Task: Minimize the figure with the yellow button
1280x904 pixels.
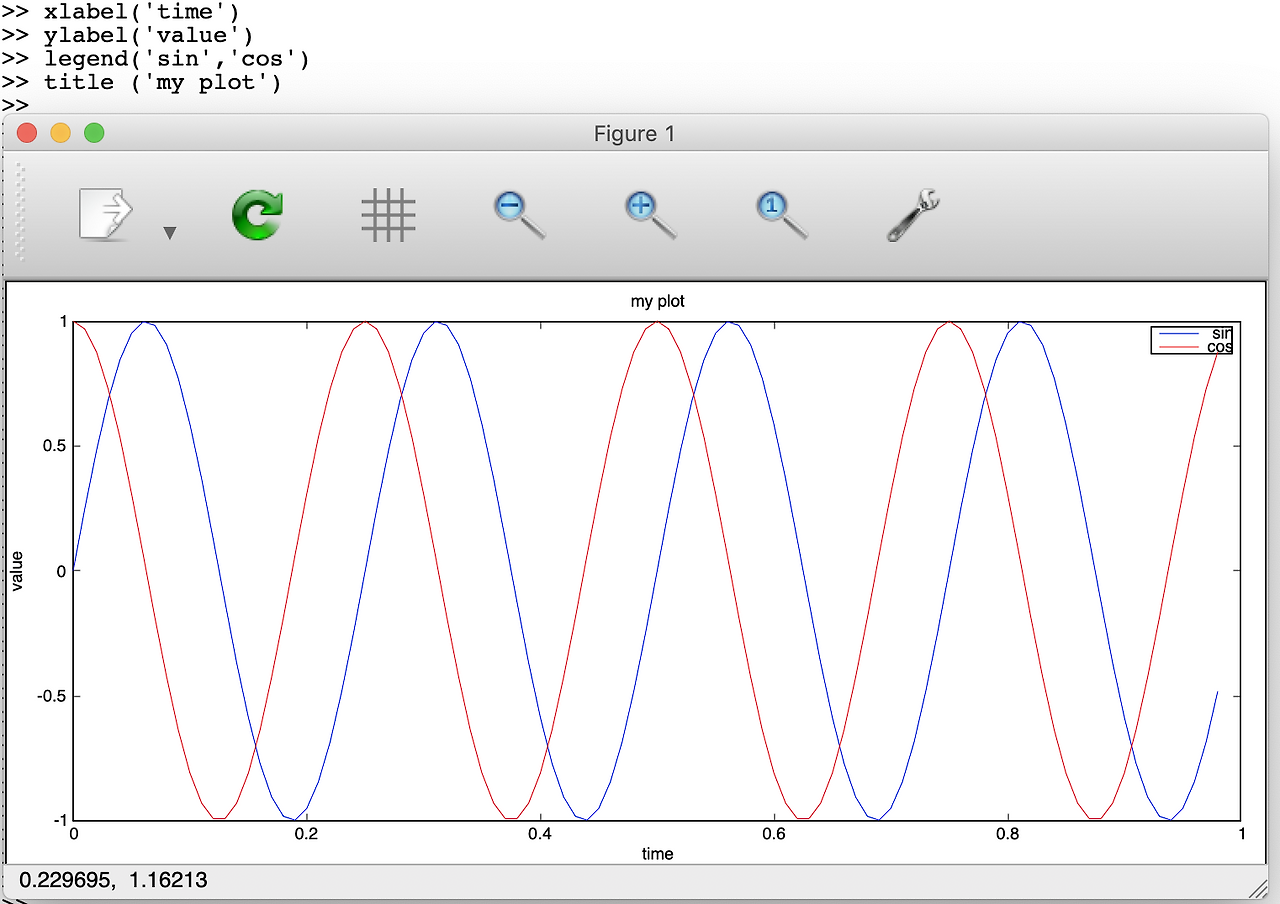Action: [x=60, y=131]
